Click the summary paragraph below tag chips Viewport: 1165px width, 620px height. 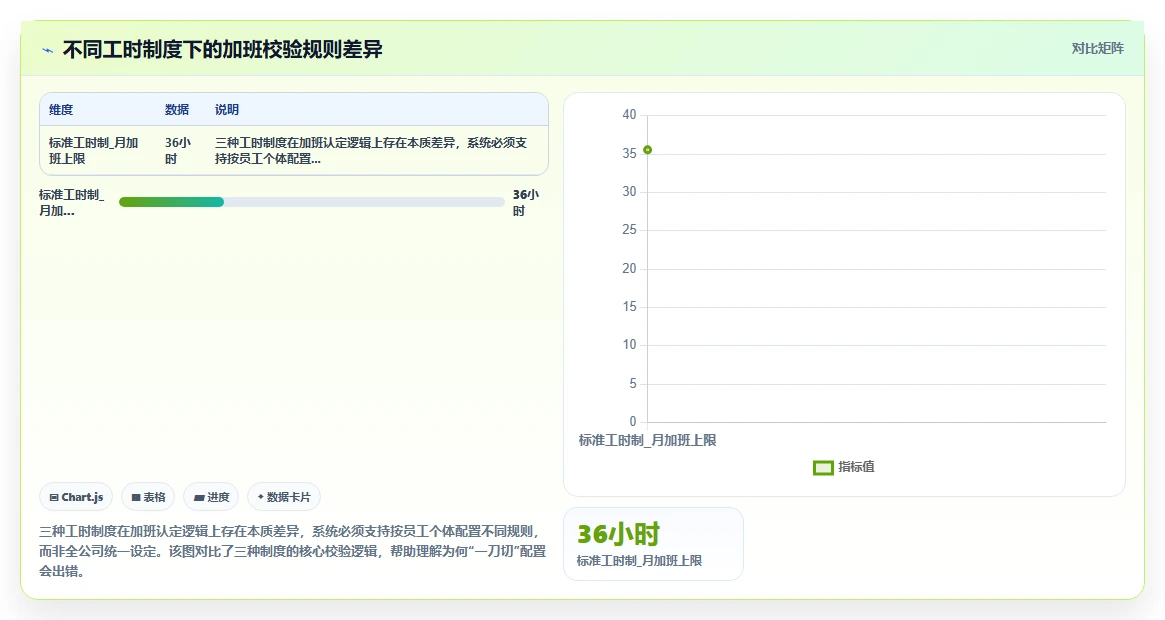click(293, 551)
